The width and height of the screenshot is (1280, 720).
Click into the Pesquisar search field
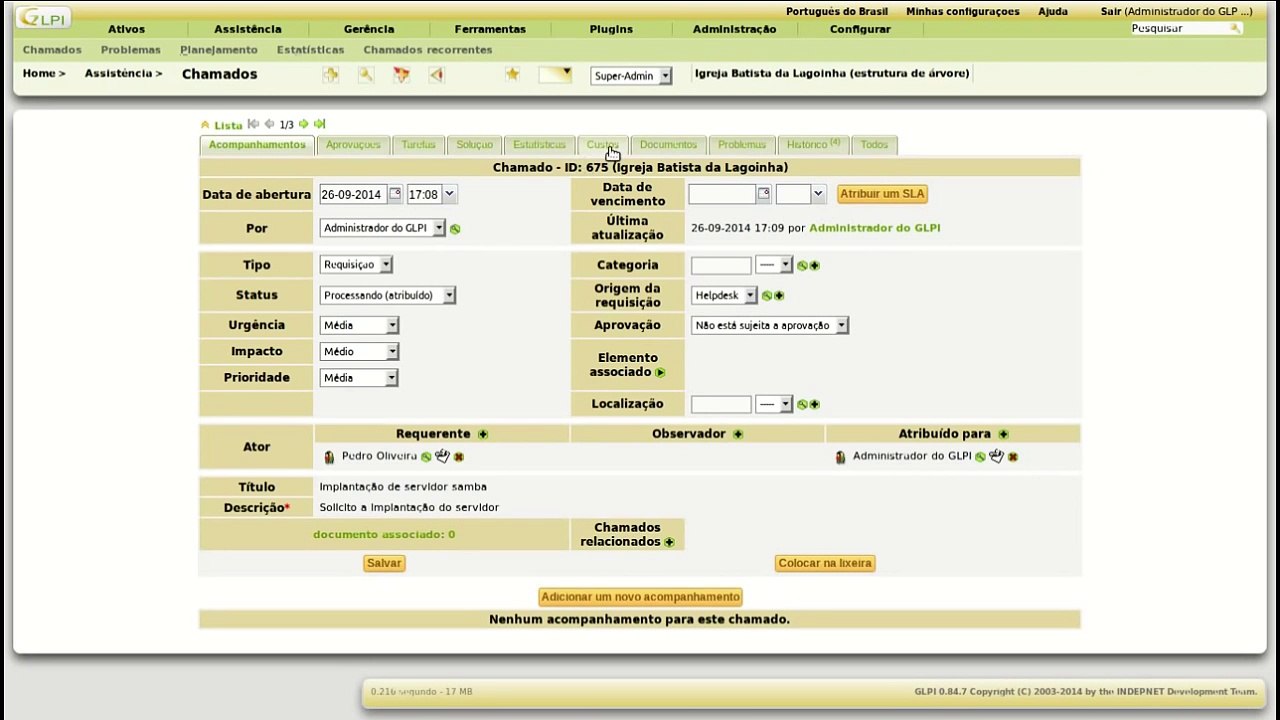pos(1179,28)
